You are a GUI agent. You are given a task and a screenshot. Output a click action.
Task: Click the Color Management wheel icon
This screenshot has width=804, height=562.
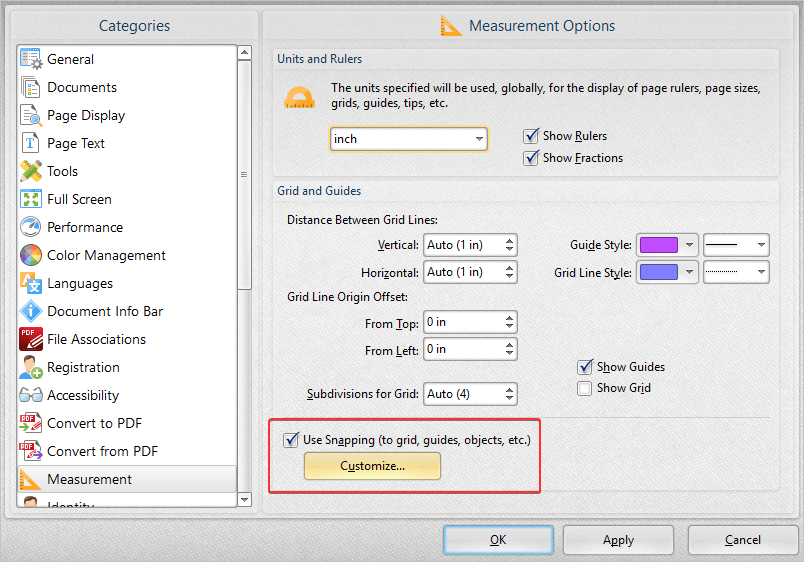31,255
